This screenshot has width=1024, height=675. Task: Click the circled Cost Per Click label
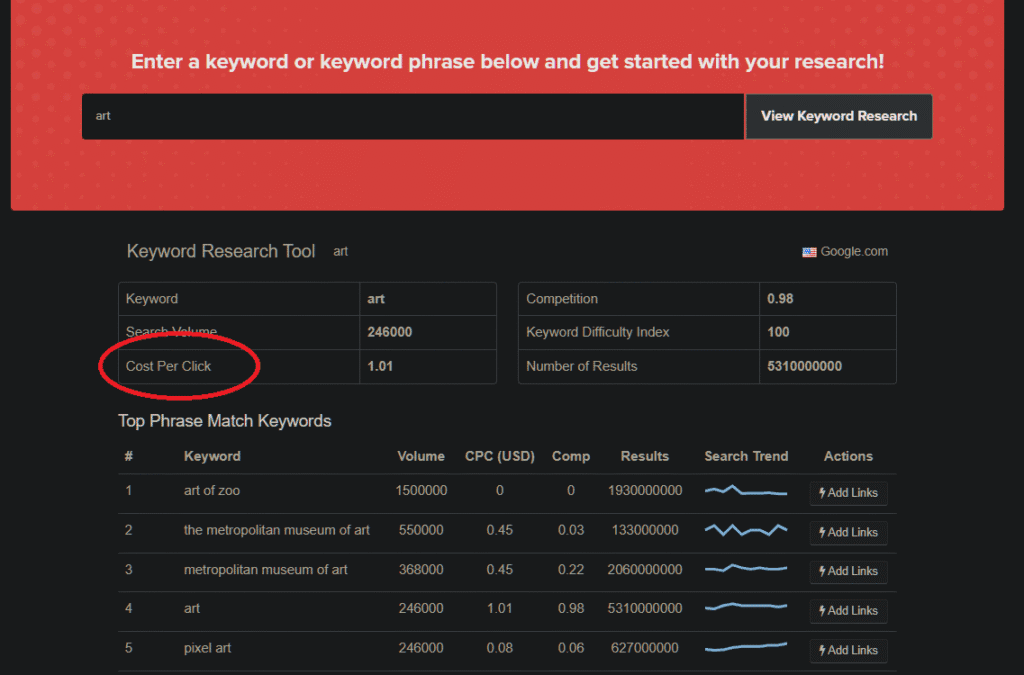(x=170, y=366)
